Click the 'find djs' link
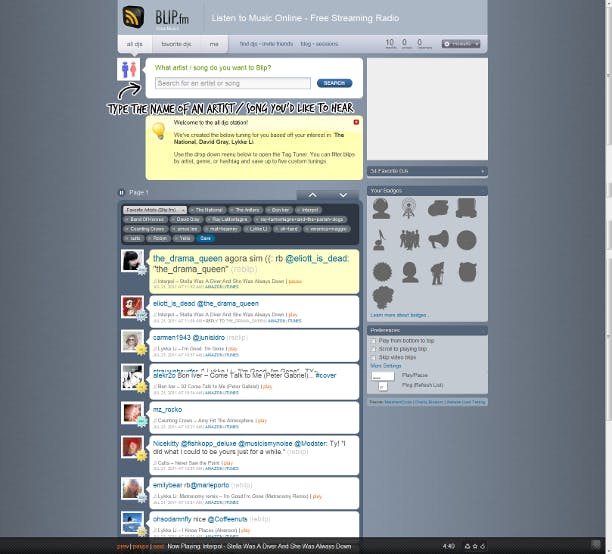 248,44
